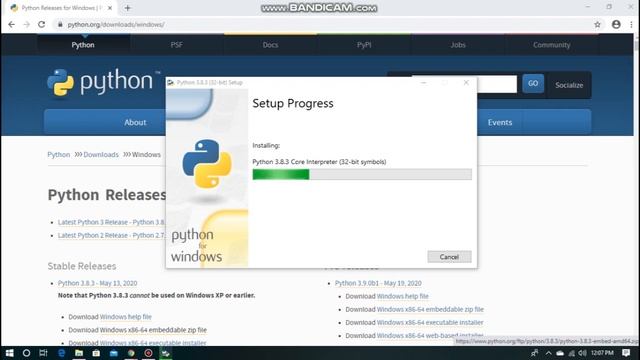The image size is (640, 360).
Task: Download Windows help file for Python 3.8.3
Action: (126, 317)
